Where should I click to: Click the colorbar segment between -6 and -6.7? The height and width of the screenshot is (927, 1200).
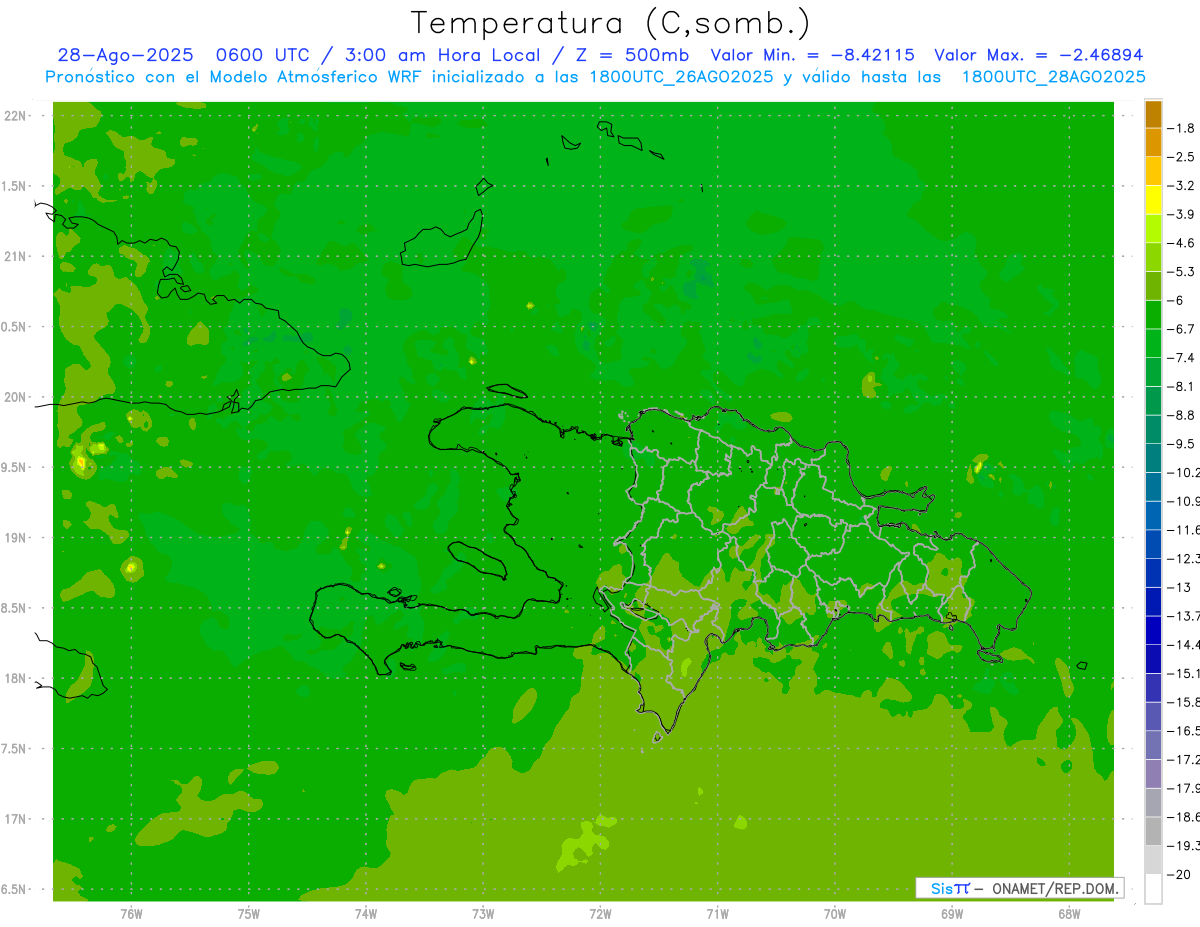[1153, 314]
